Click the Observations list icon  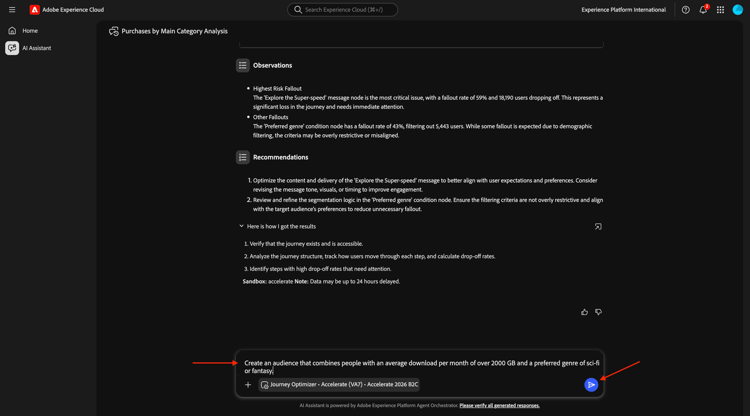[x=243, y=65]
